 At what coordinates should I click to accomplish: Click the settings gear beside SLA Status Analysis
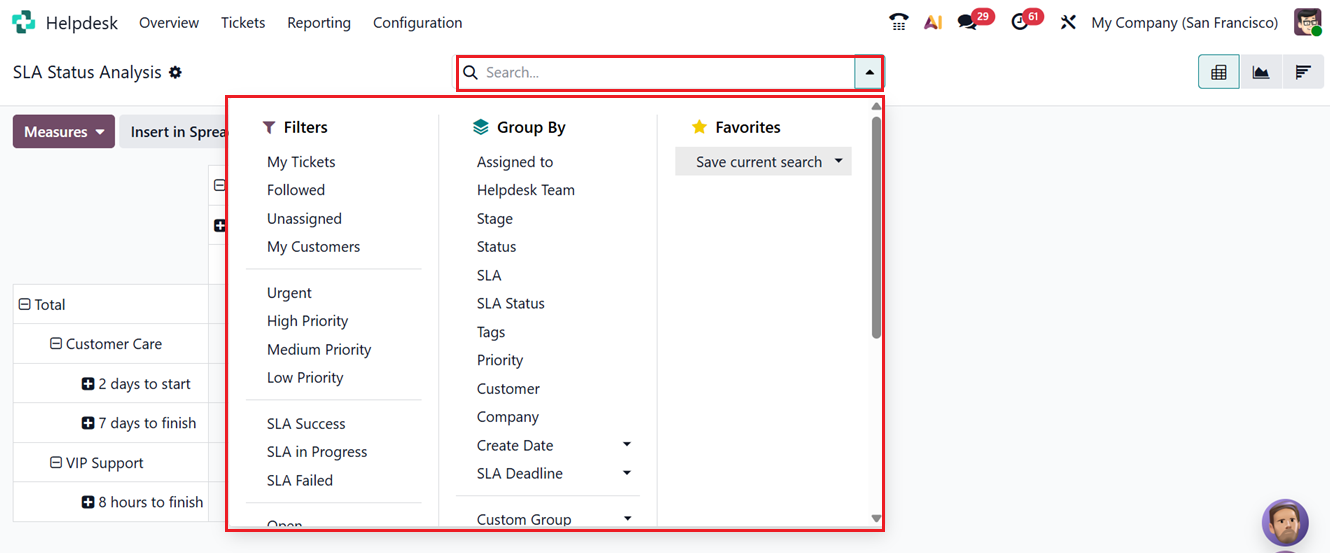[175, 72]
